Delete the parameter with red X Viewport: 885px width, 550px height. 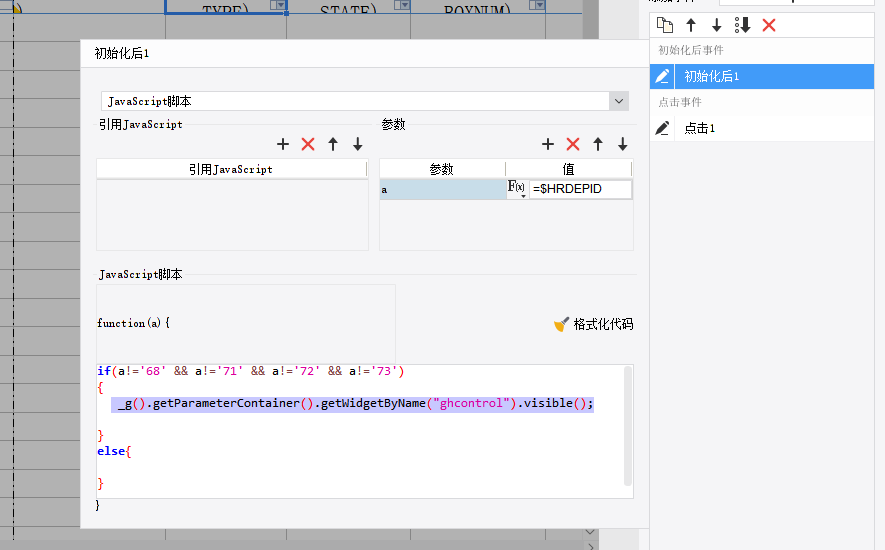click(x=573, y=144)
